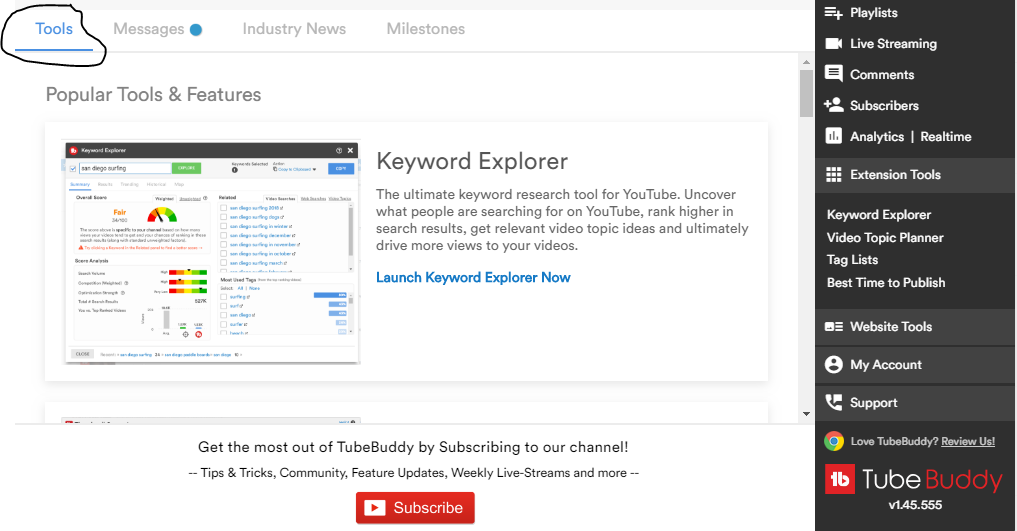Open Analytics in the sidebar
1017x531 pixels.
pyautogui.click(x=877, y=137)
